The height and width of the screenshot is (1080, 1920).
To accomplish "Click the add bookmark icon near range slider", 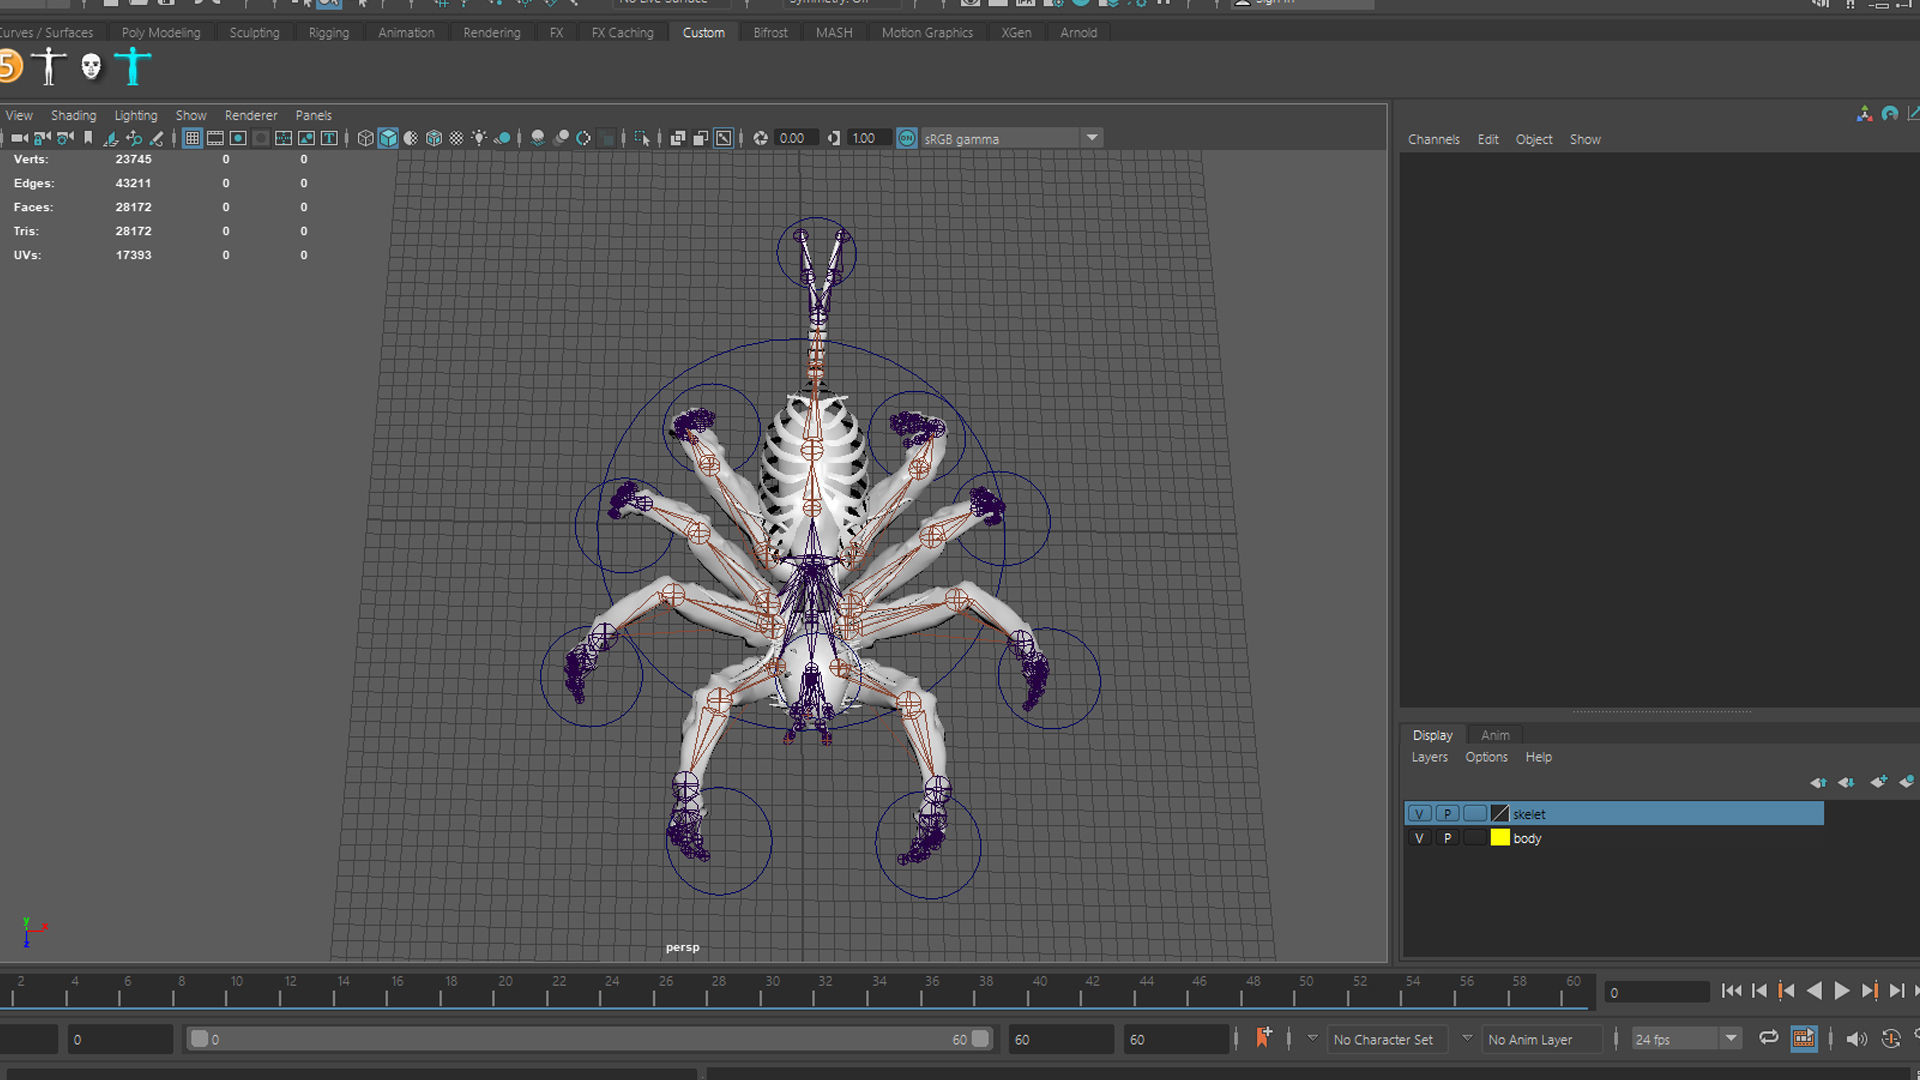I will pyautogui.click(x=1263, y=1038).
